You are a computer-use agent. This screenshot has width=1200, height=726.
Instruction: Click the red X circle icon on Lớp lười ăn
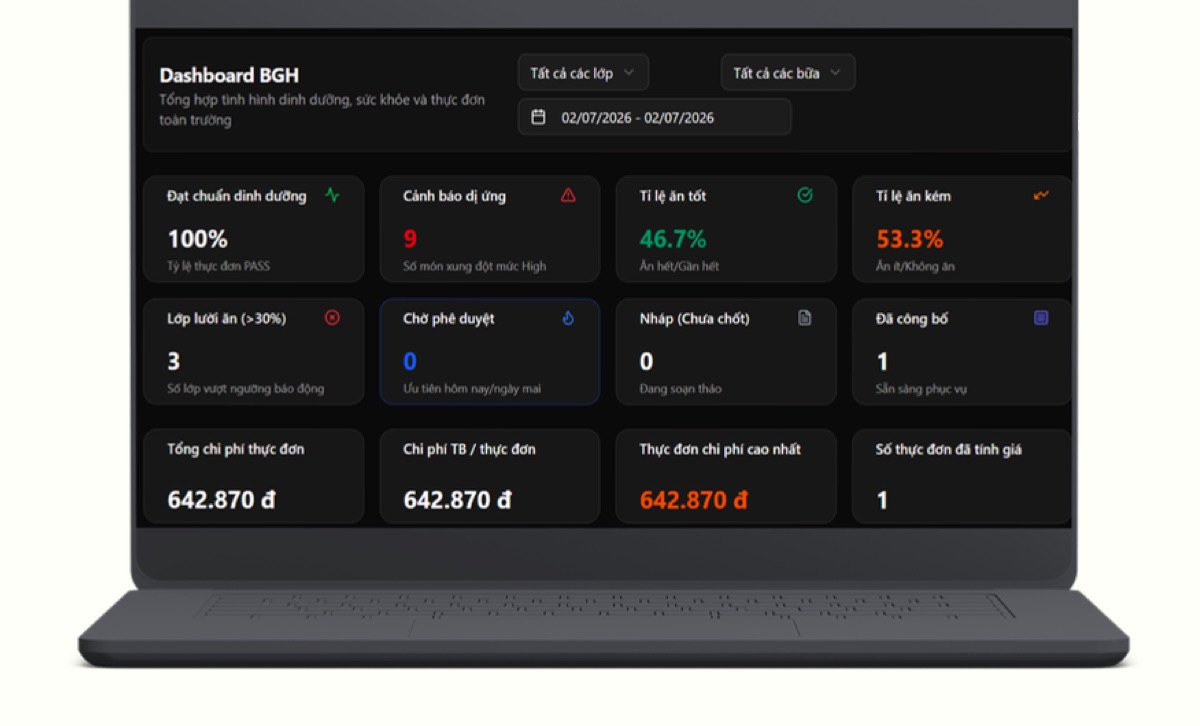click(x=332, y=317)
